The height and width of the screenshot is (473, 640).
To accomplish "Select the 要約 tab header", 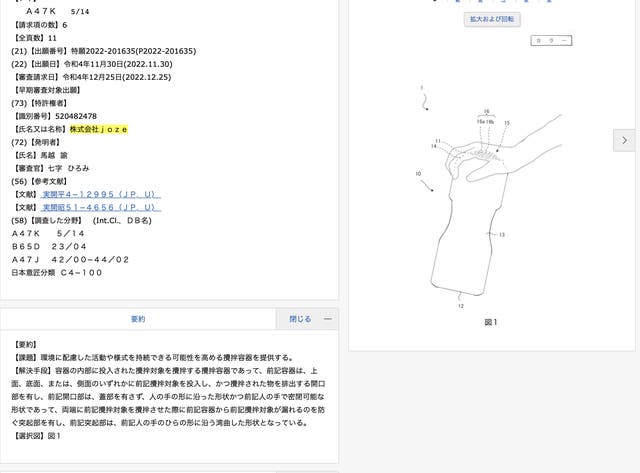I will [x=138, y=319].
